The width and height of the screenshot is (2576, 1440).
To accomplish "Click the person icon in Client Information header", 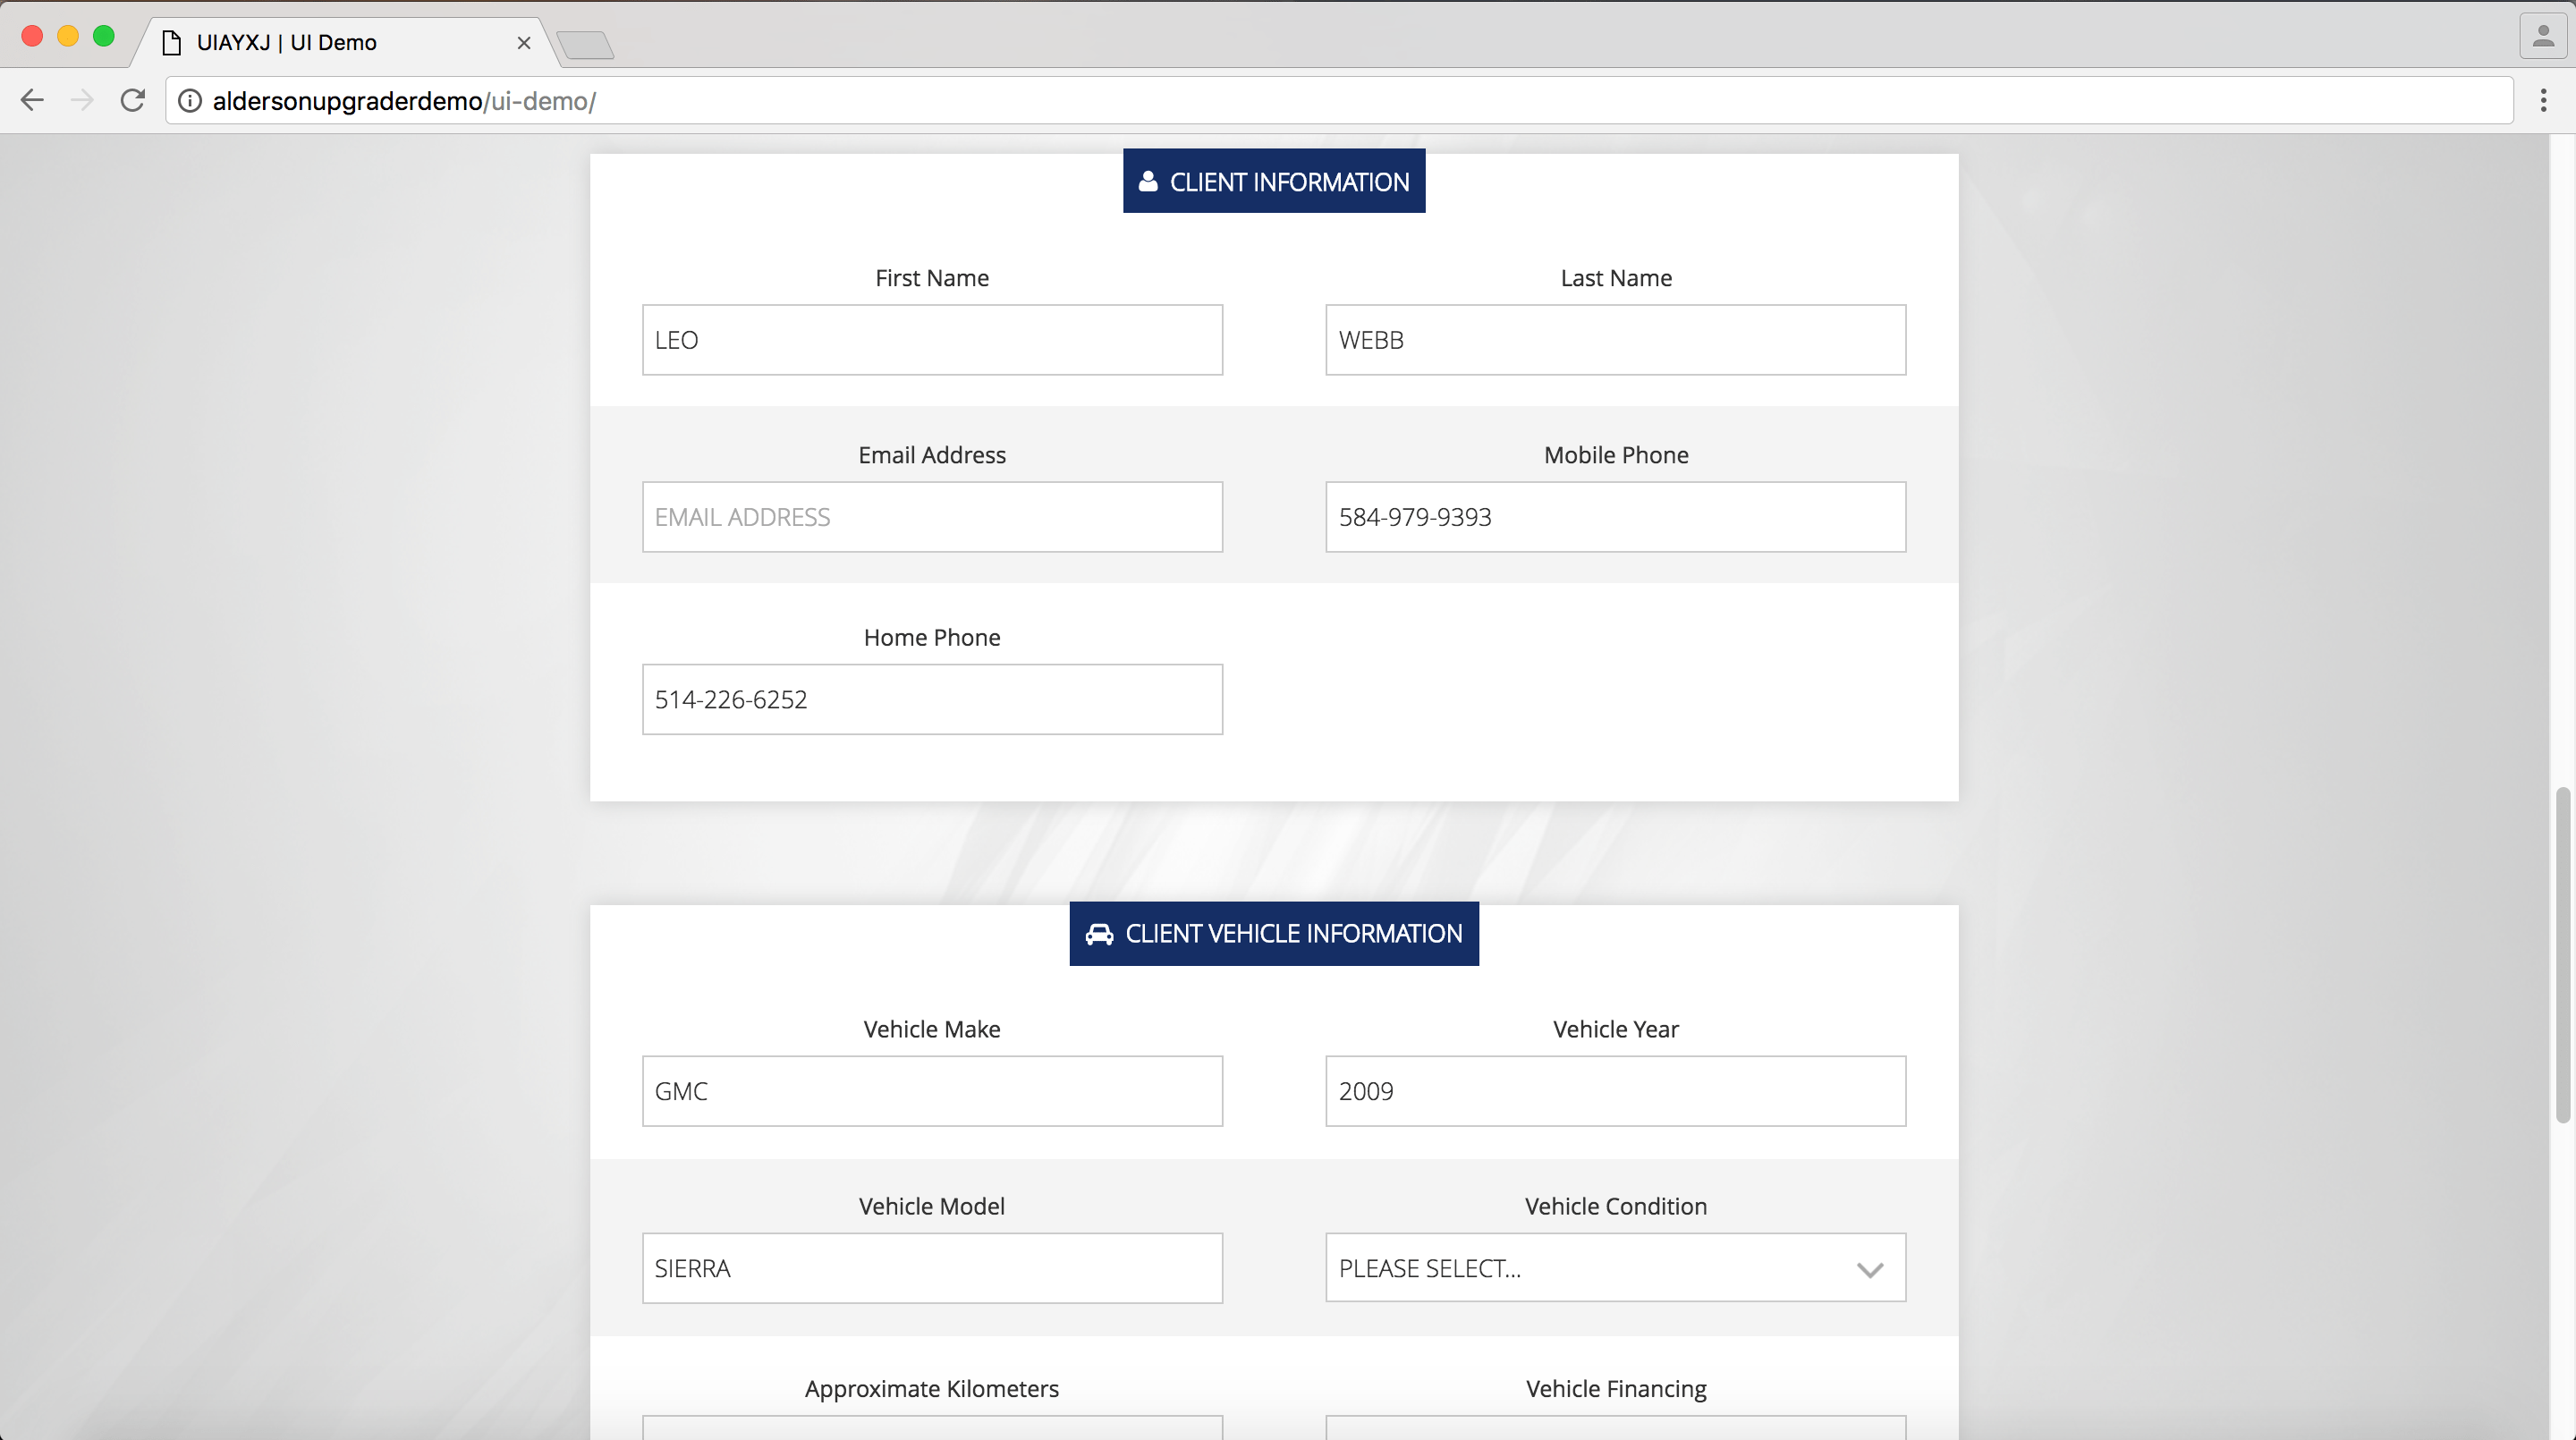I will 1148,181.
